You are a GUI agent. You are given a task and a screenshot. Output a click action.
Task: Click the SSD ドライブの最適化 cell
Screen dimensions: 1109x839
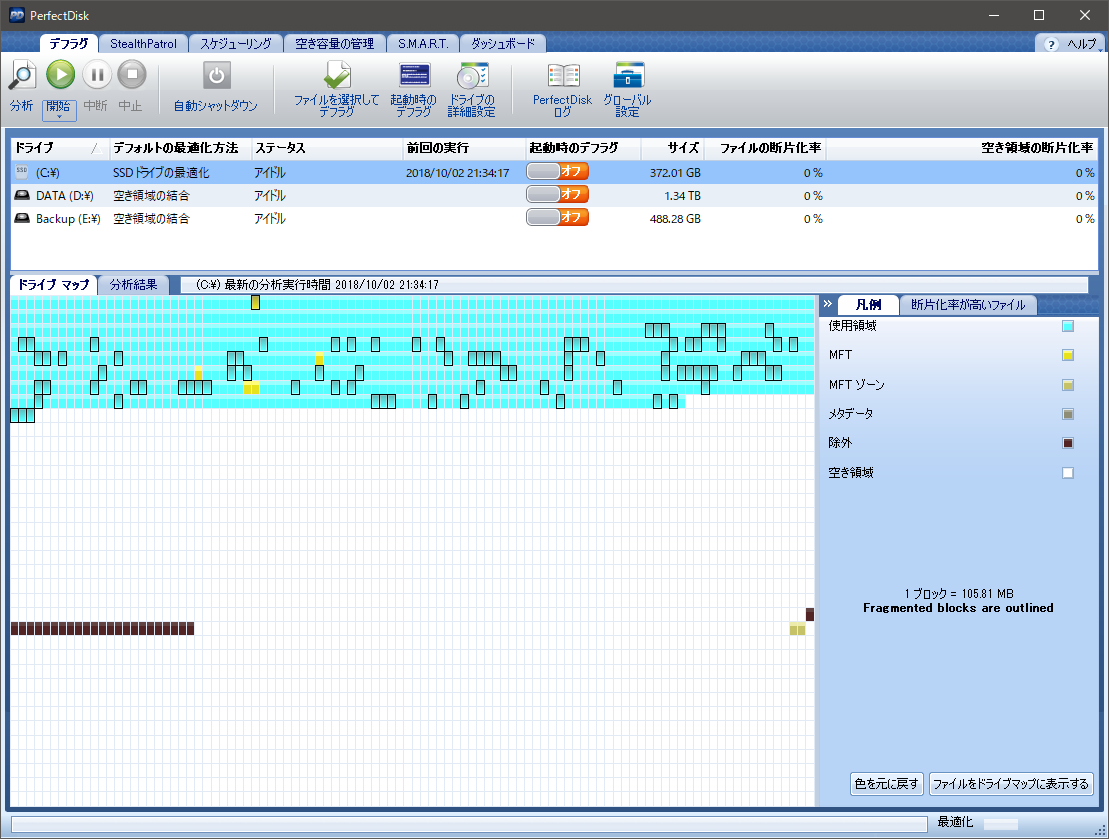[x=161, y=173]
